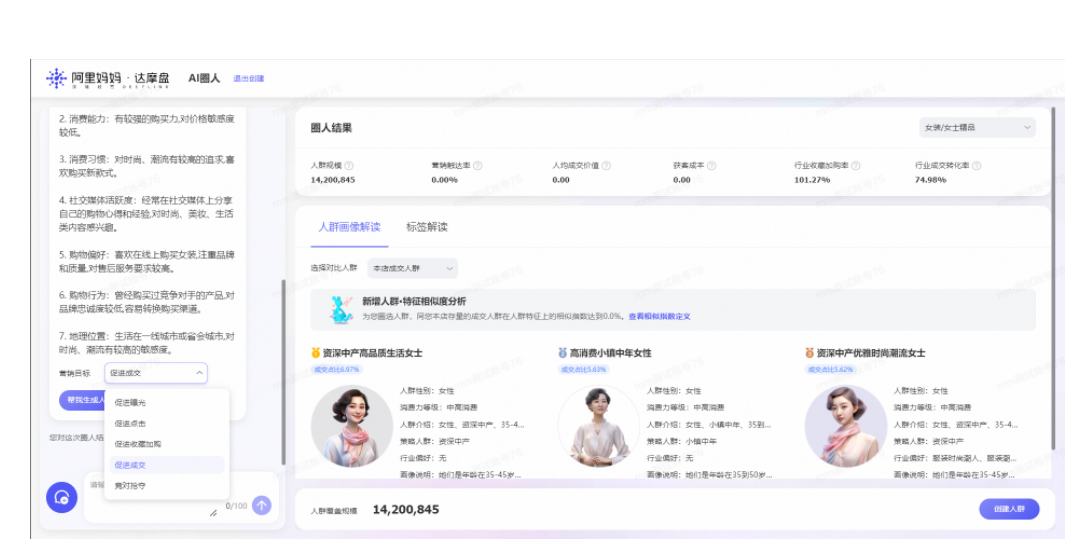Collapse the 营销目标 dropdown showing 促进成交
Screen dimensions: 1090x551
(x=156, y=373)
